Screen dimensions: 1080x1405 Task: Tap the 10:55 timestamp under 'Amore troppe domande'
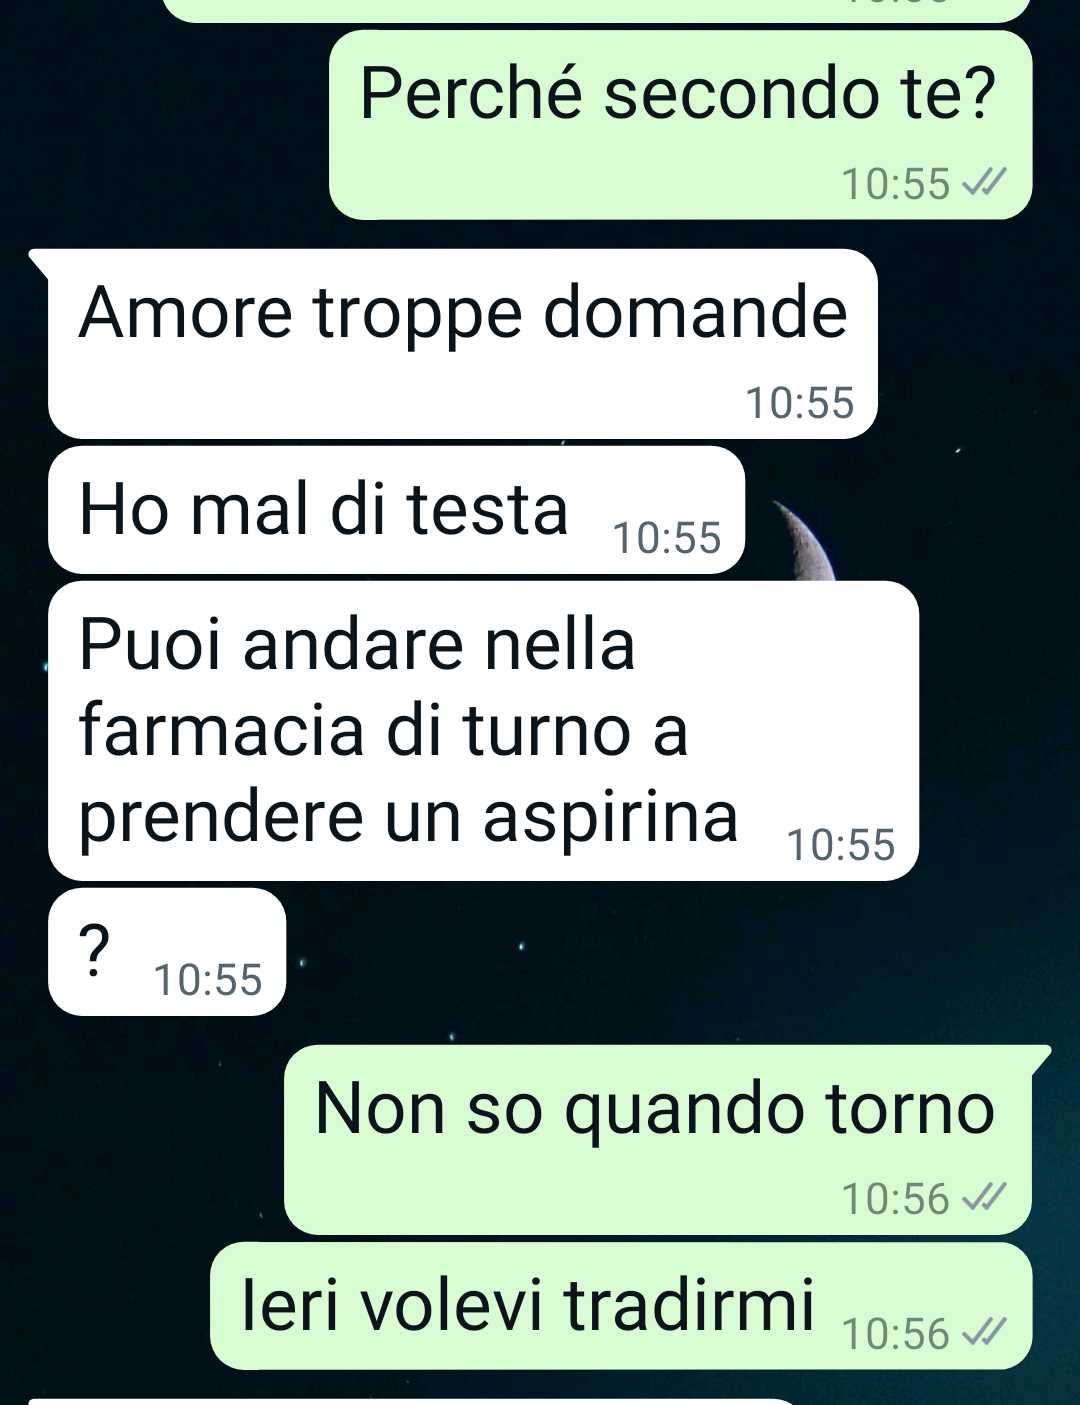(x=800, y=402)
